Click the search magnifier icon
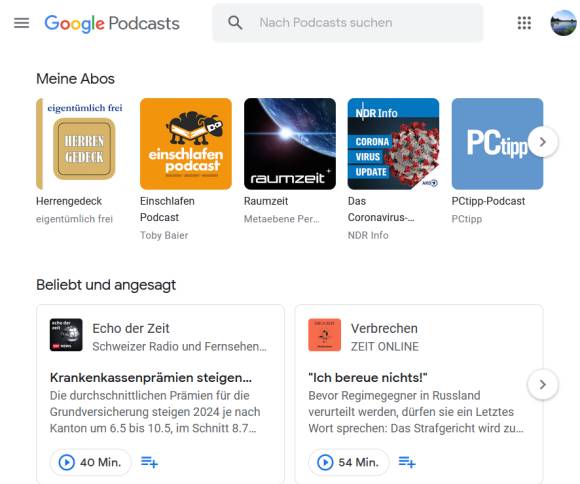Image resolution: width=580 pixels, height=484 pixels. coord(235,23)
